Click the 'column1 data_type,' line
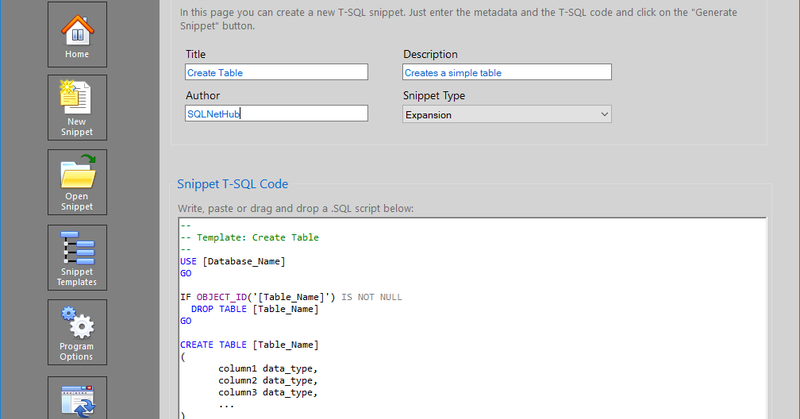 pos(268,368)
